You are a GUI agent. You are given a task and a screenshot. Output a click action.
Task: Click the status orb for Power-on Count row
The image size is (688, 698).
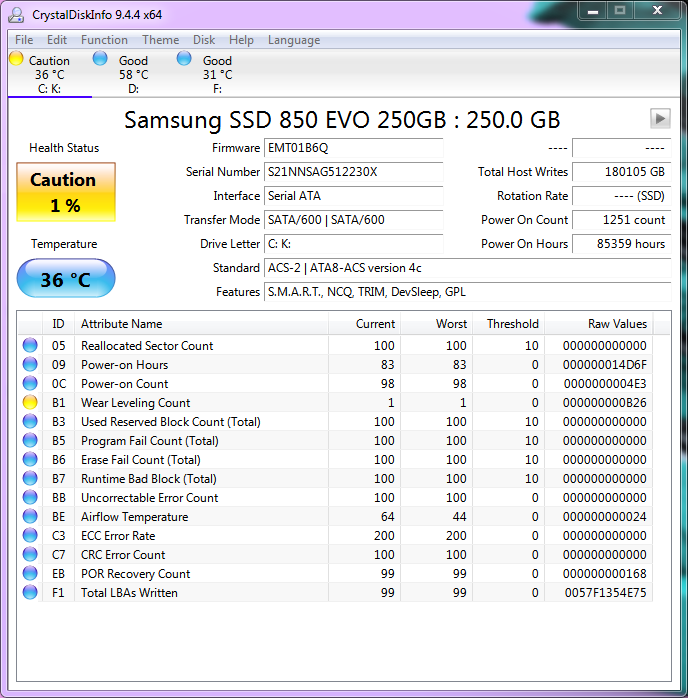[30, 383]
